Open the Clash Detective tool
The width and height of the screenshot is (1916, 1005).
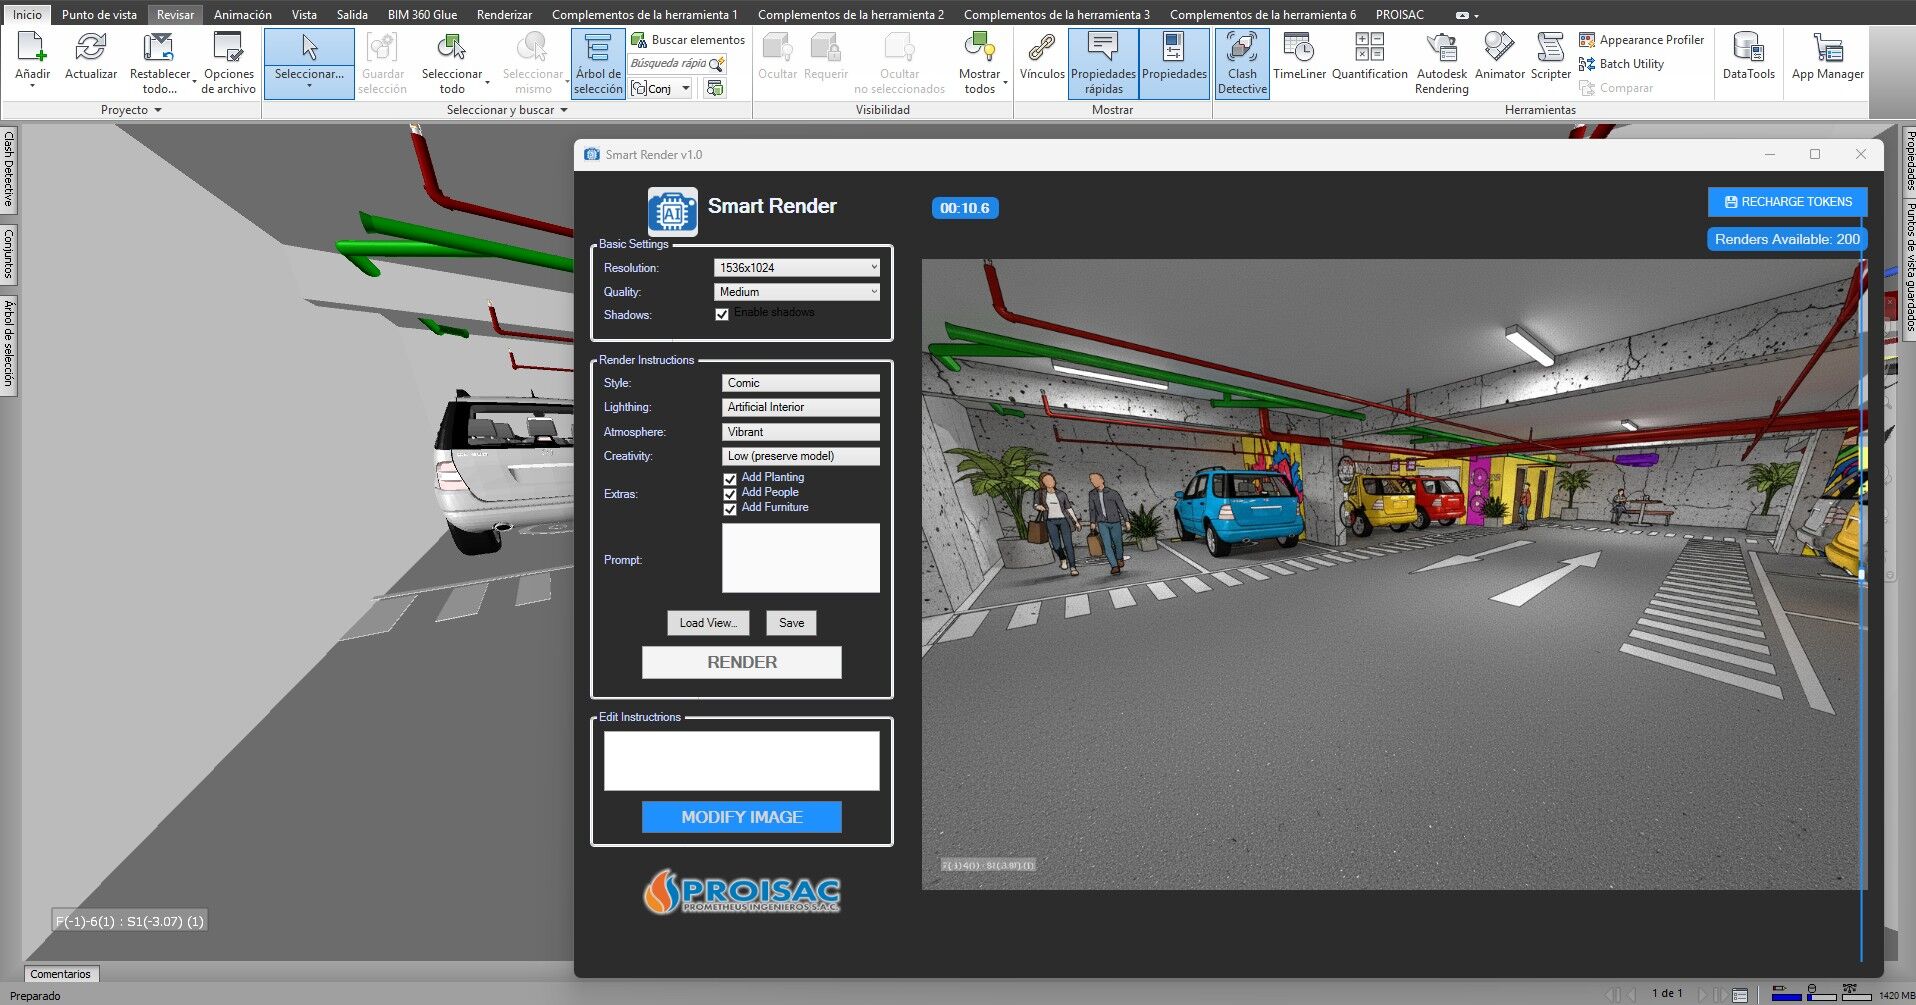(x=1242, y=63)
